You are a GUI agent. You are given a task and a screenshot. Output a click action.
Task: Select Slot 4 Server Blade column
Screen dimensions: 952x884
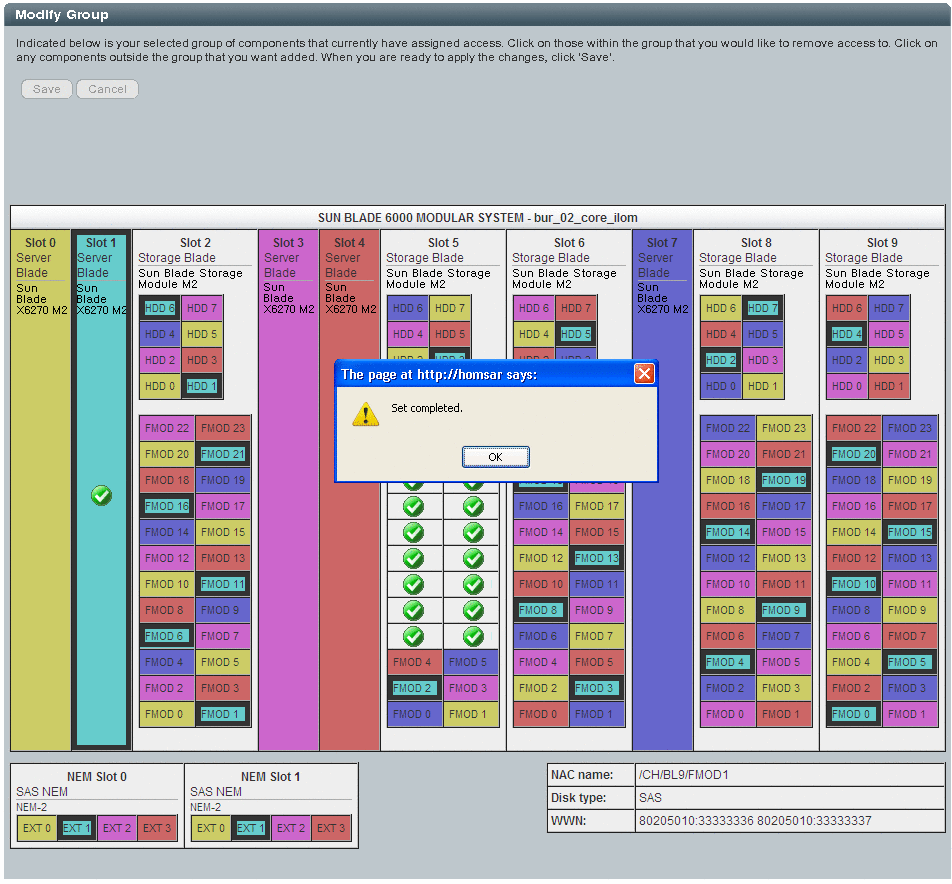click(350, 489)
